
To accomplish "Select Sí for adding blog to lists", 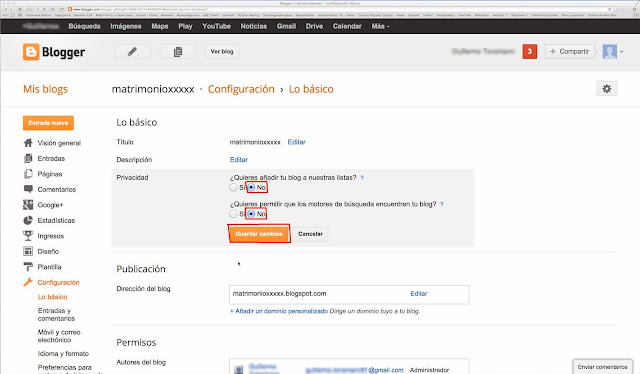I will click(233, 187).
